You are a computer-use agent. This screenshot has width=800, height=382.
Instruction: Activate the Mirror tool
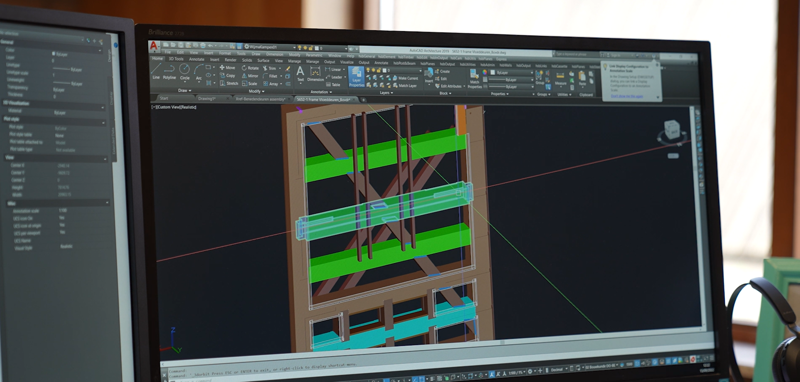point(250,75)
